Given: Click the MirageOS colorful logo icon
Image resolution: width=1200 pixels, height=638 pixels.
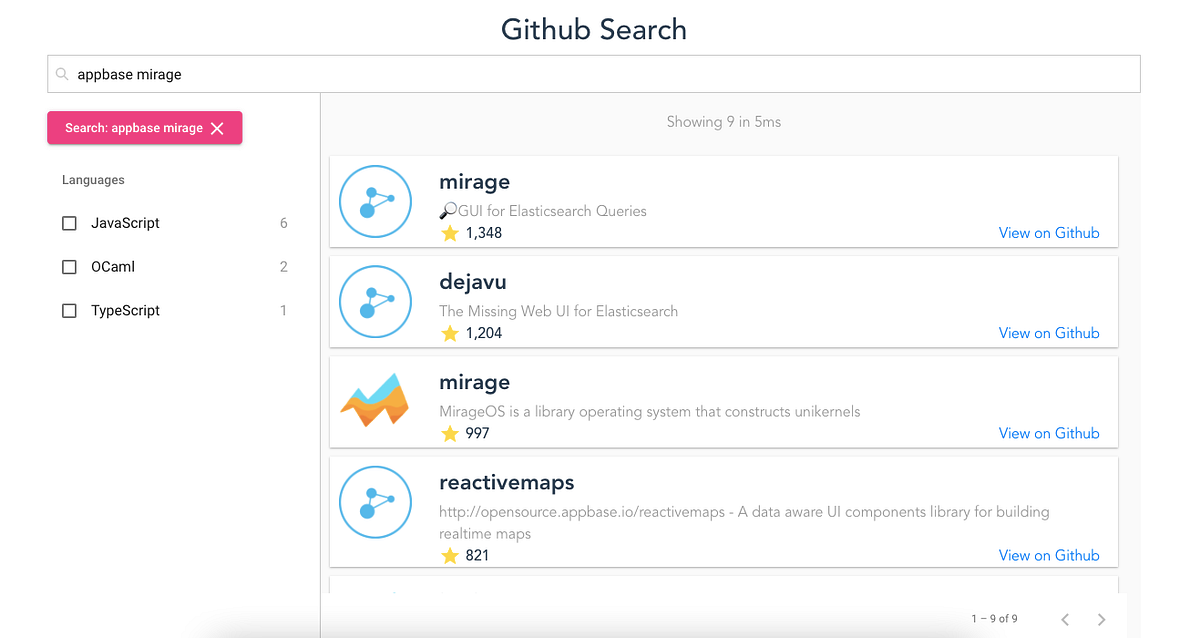Looking at the screenshot, I should (375, 401).
